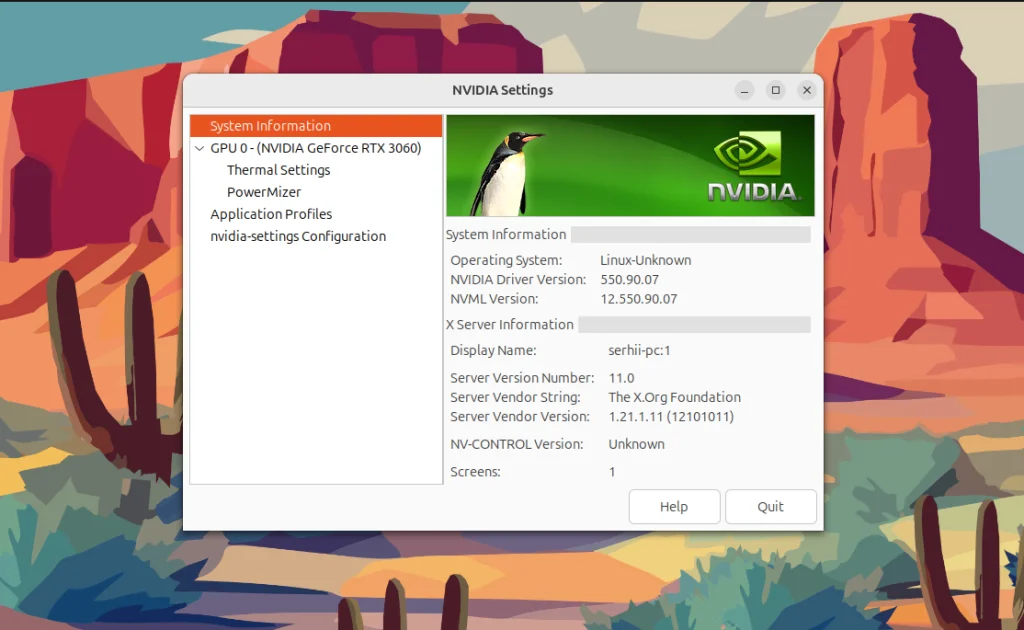
Task: Close the NVIDIA Settings window
Action: pos(807,90)
